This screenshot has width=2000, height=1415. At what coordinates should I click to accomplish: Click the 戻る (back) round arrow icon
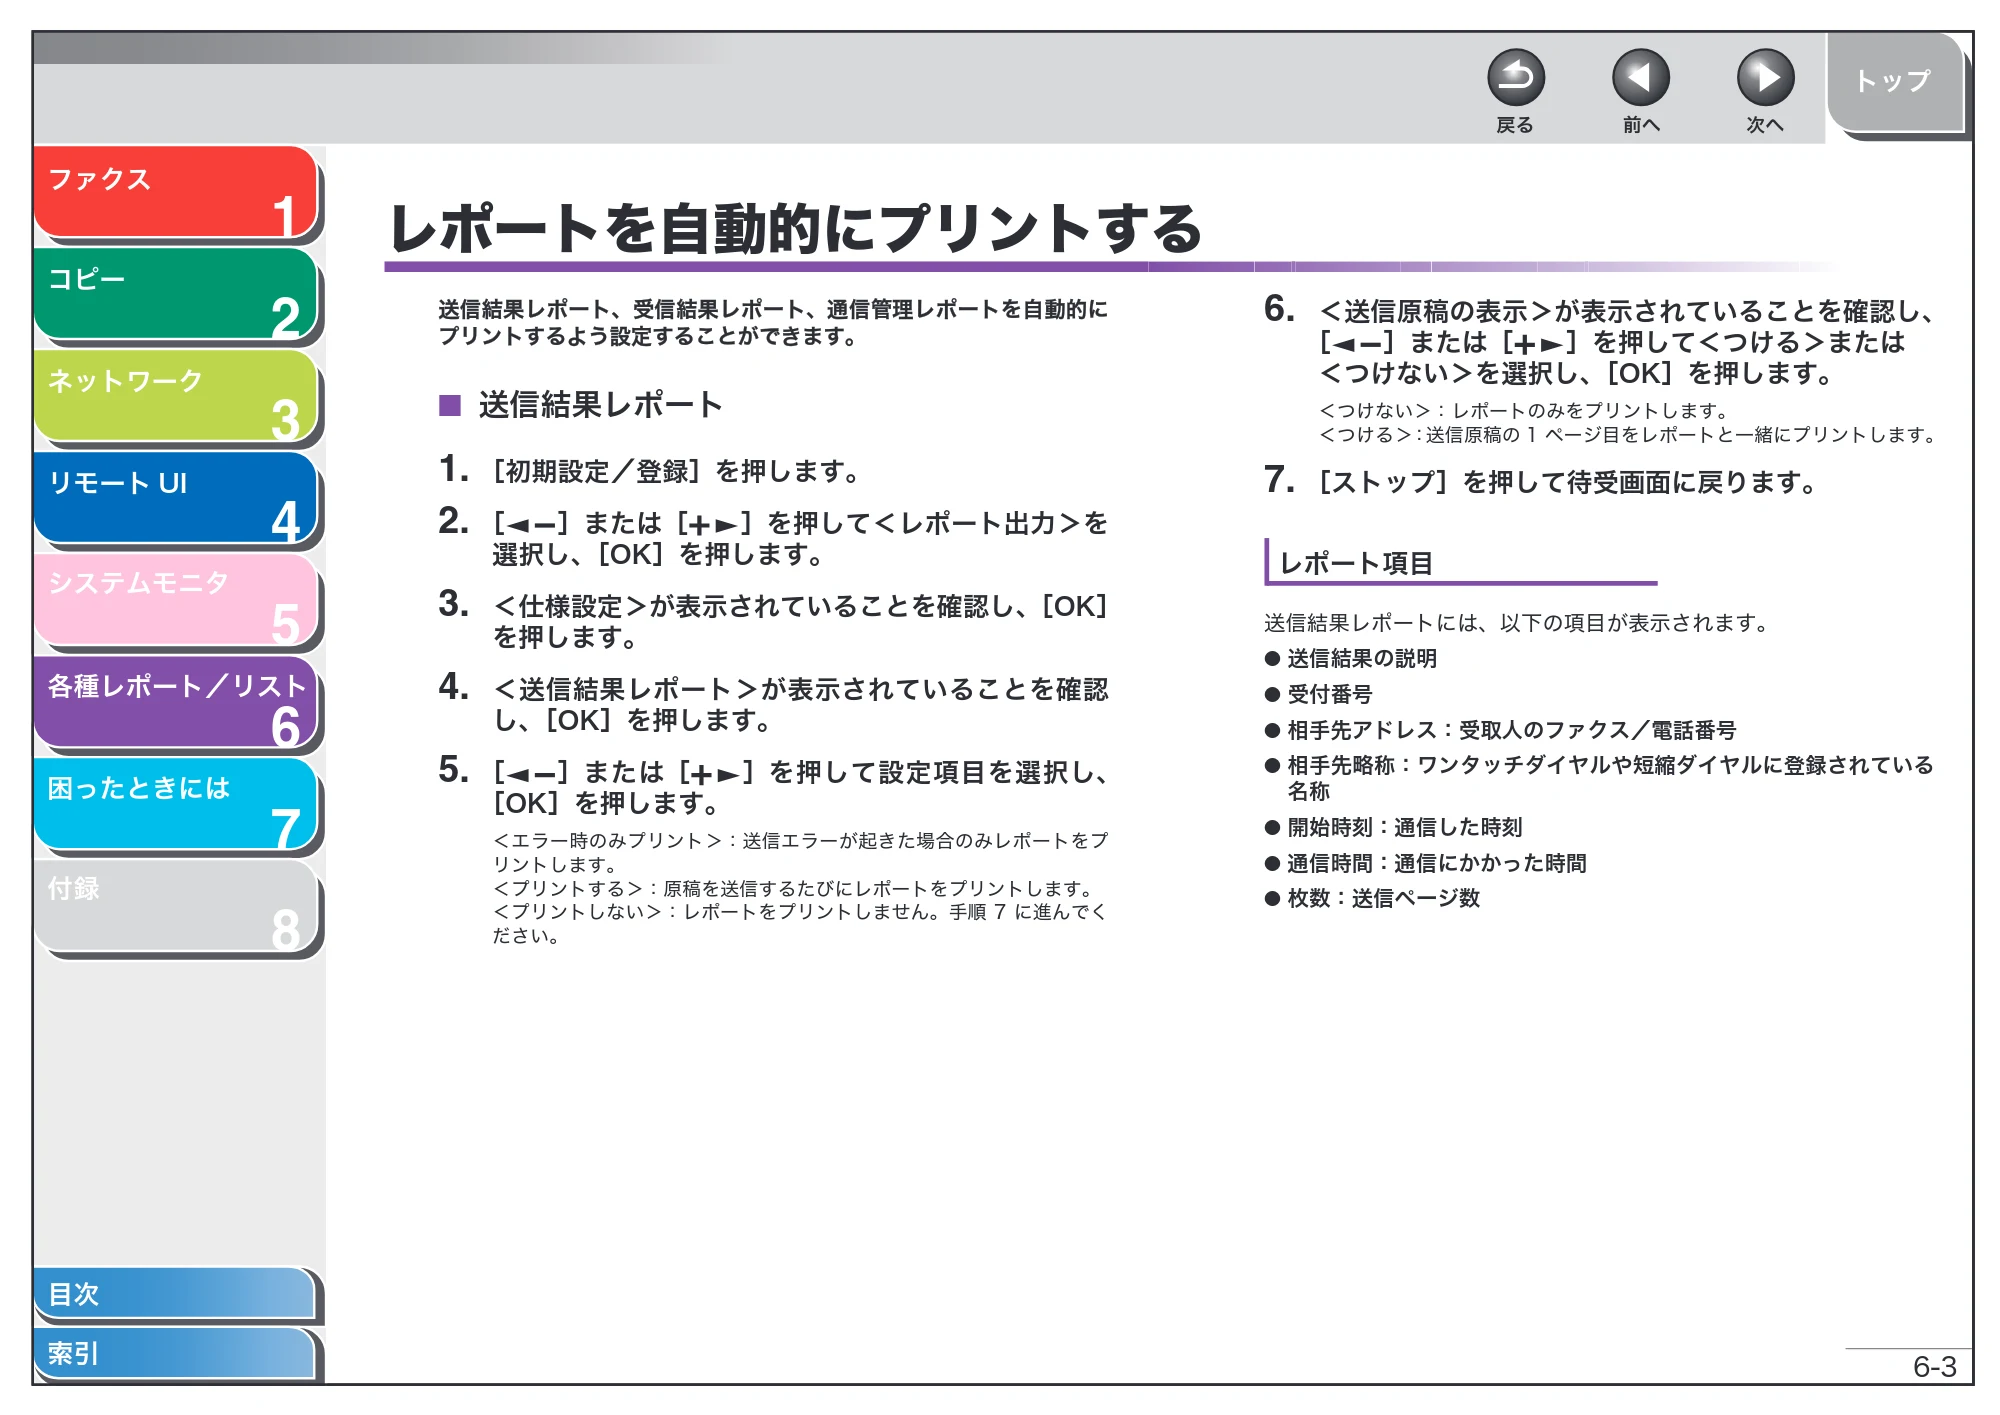coord(1515,78)
